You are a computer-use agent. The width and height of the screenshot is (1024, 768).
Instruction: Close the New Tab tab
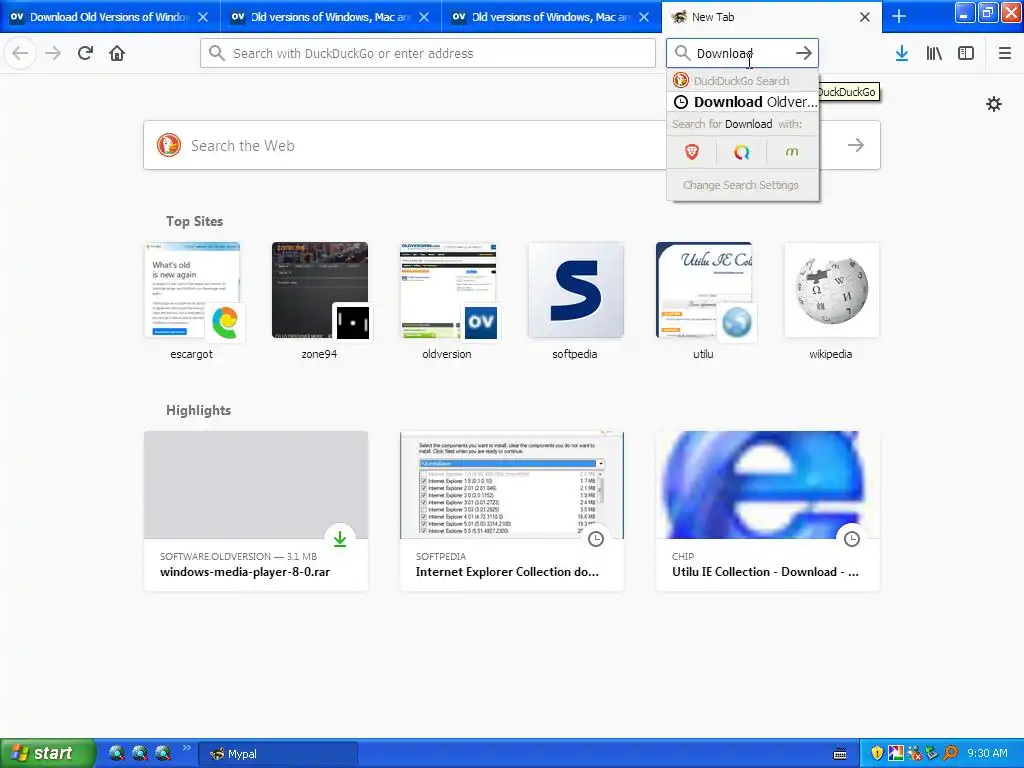click(x=865, y=17)
